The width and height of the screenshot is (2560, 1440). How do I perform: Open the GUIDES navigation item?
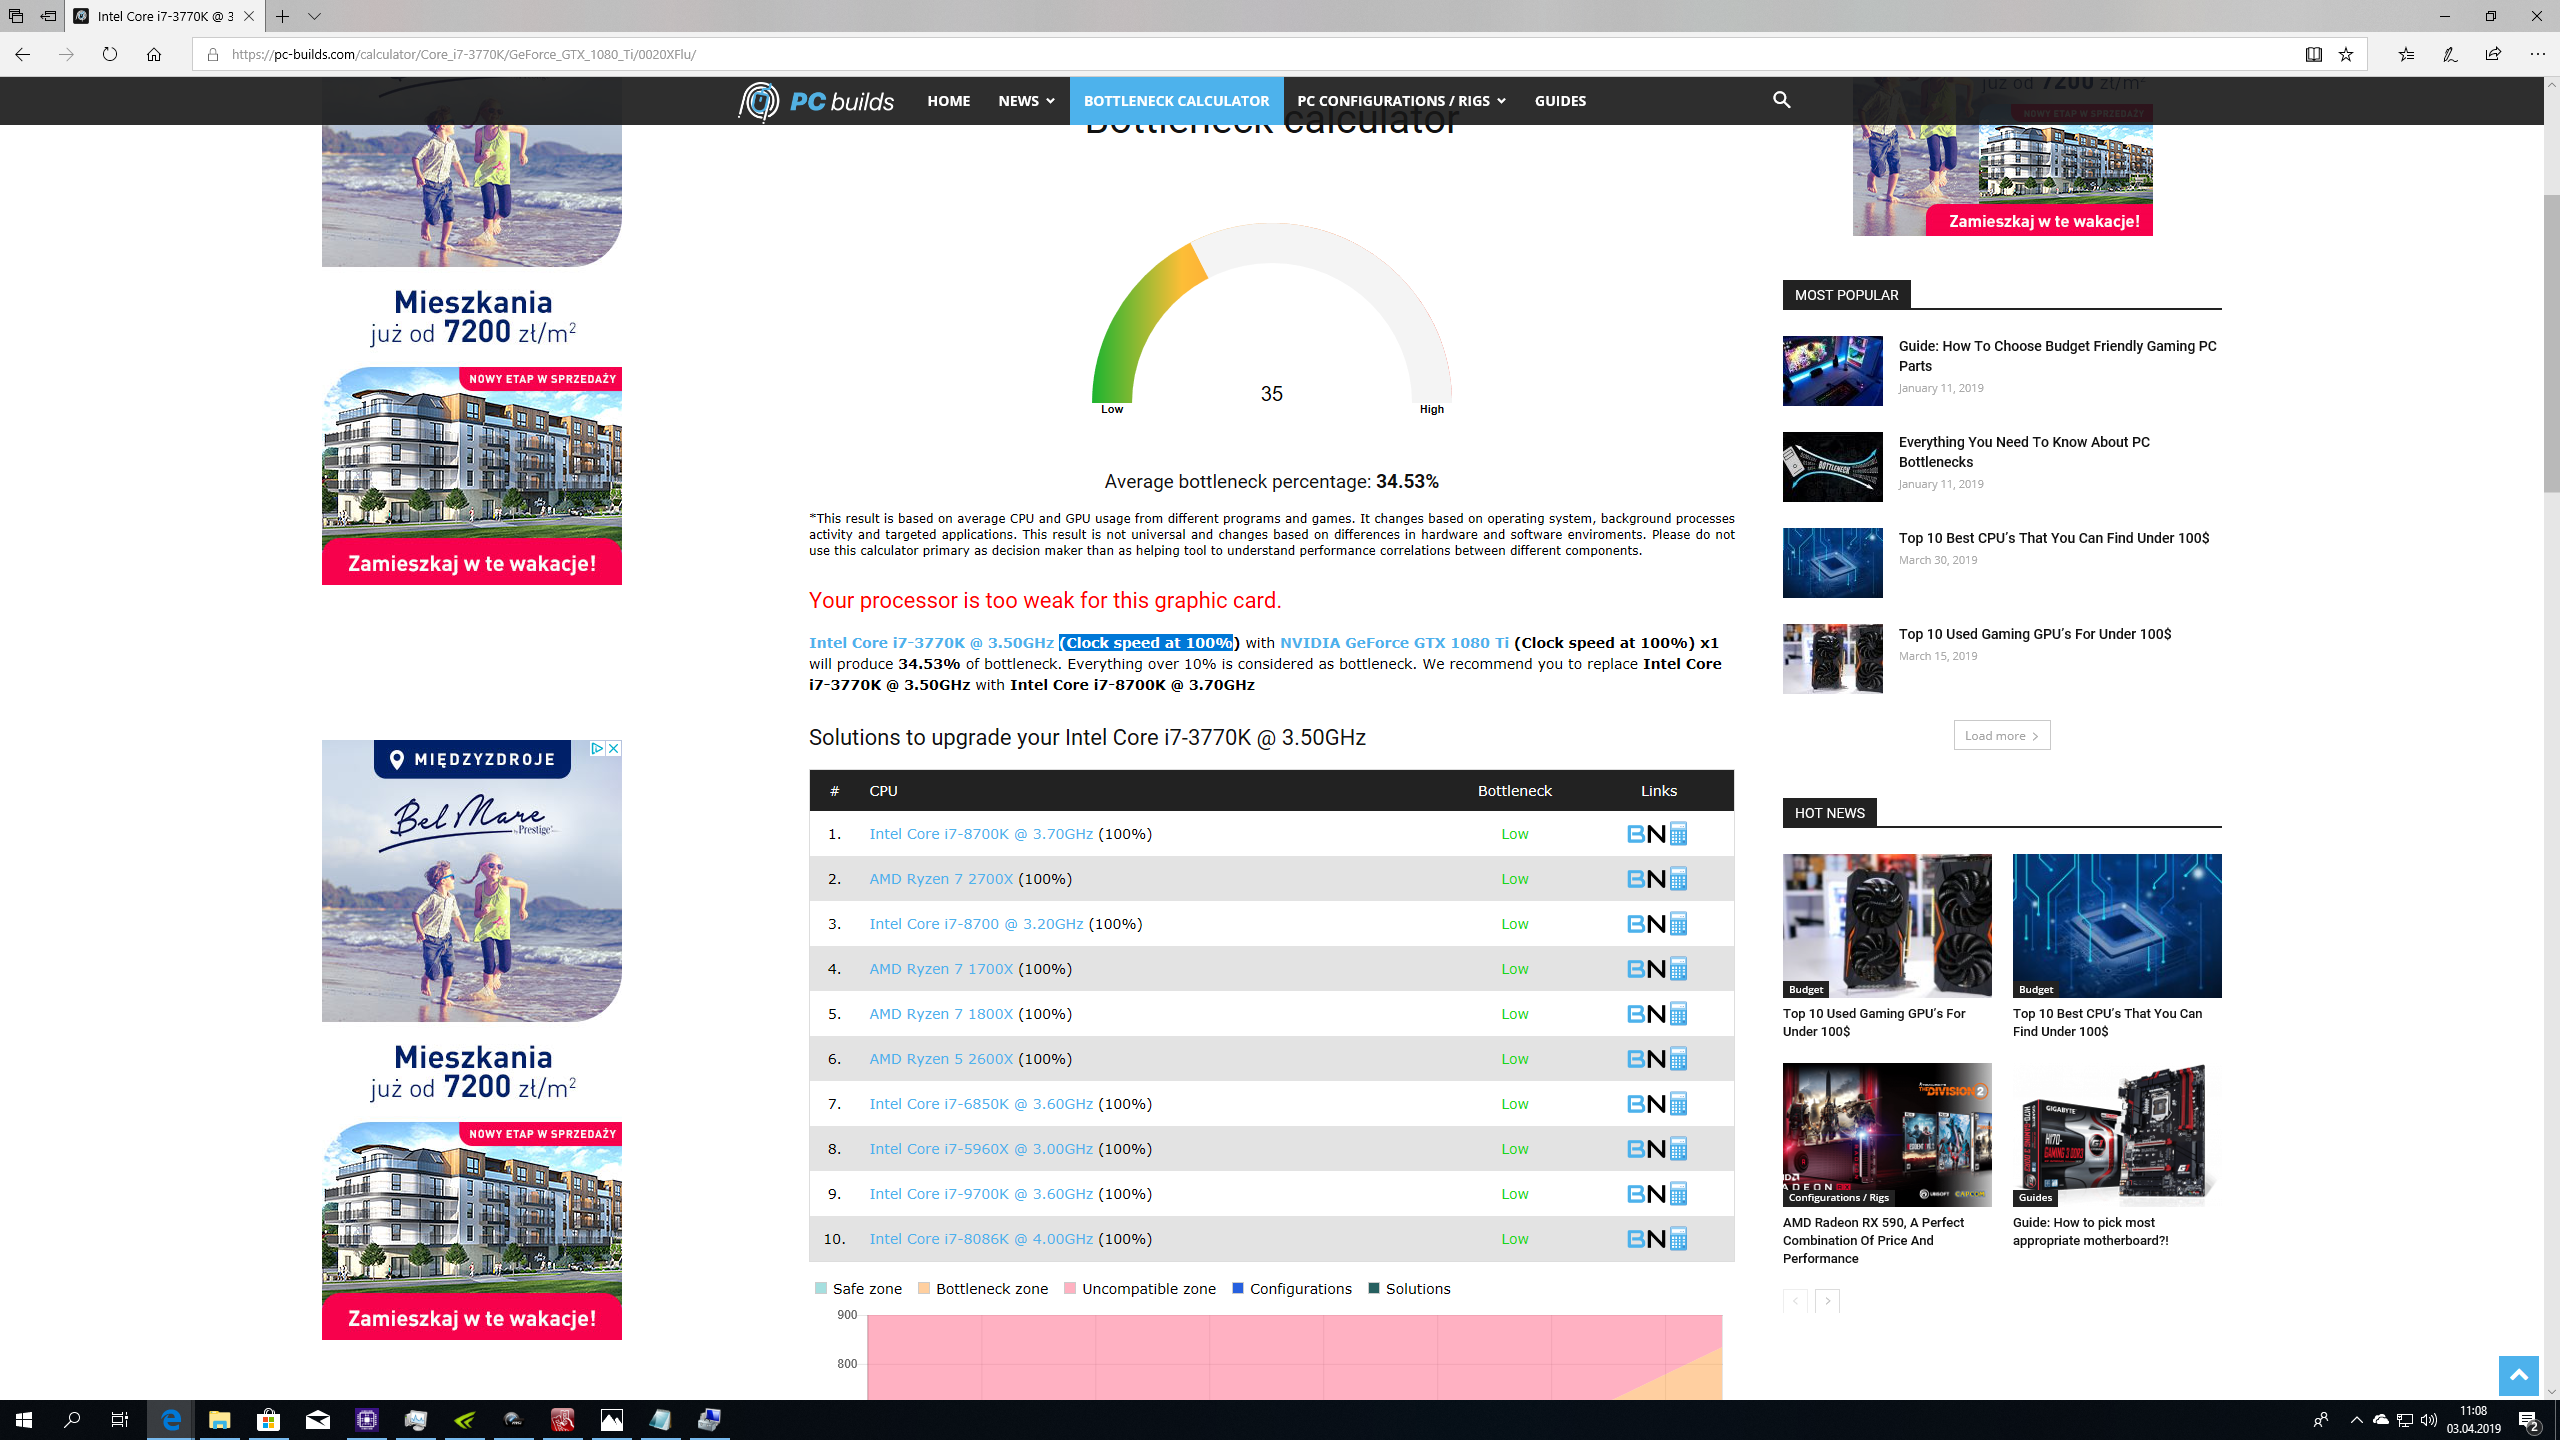pyautogui.click(x=1559, y=101)
